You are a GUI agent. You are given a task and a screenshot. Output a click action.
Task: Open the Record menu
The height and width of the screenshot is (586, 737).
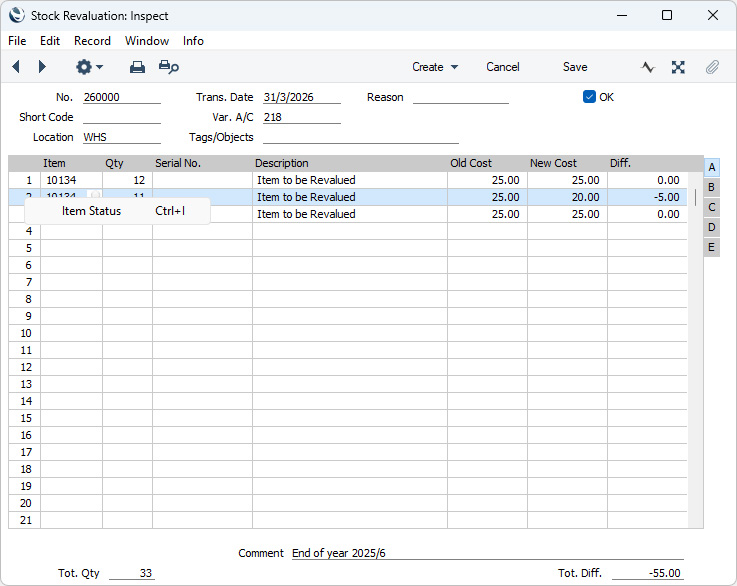pos(92,41)
